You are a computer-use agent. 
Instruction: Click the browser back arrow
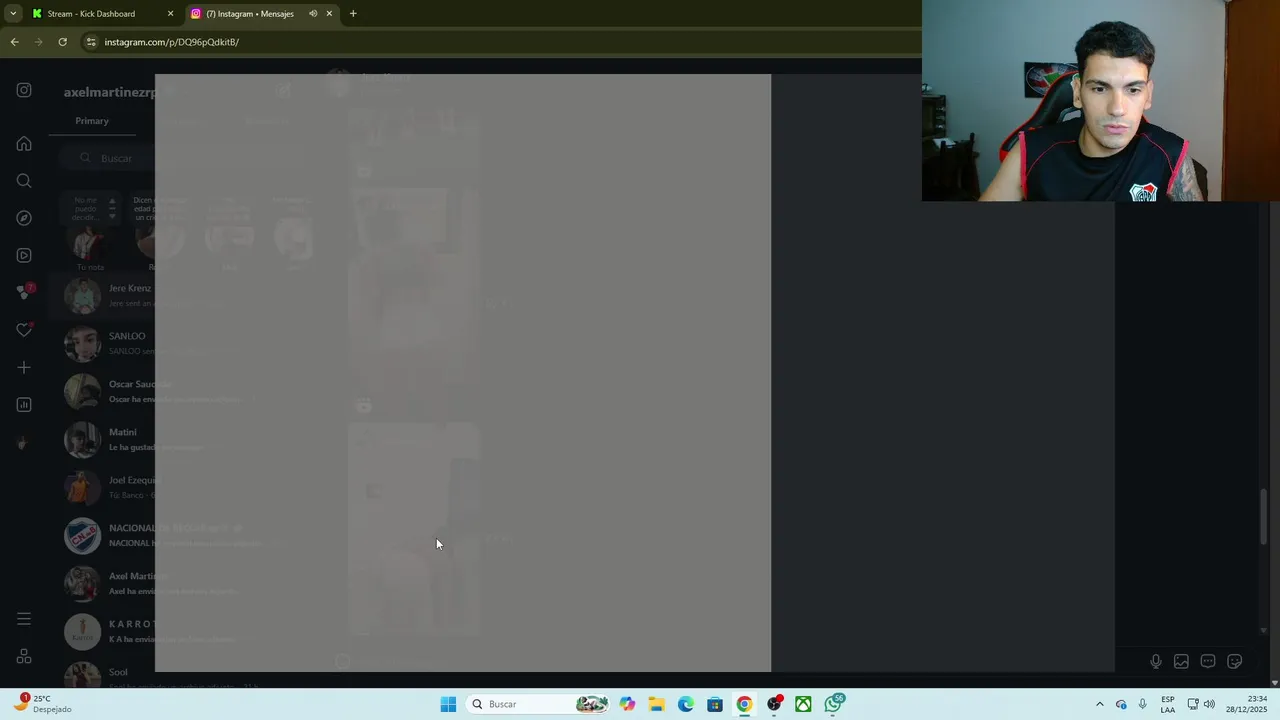[14, 42]
